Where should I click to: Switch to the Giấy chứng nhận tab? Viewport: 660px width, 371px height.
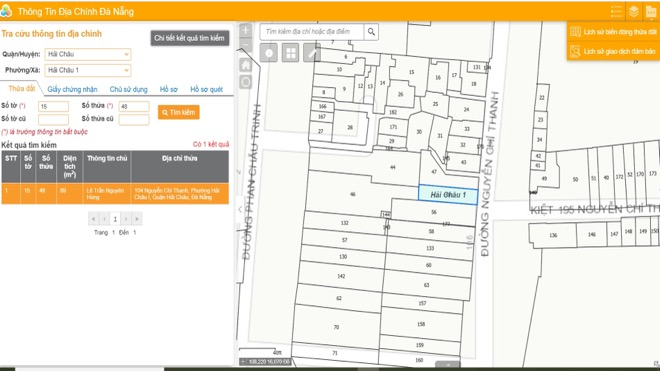click(x=72, y=89)
